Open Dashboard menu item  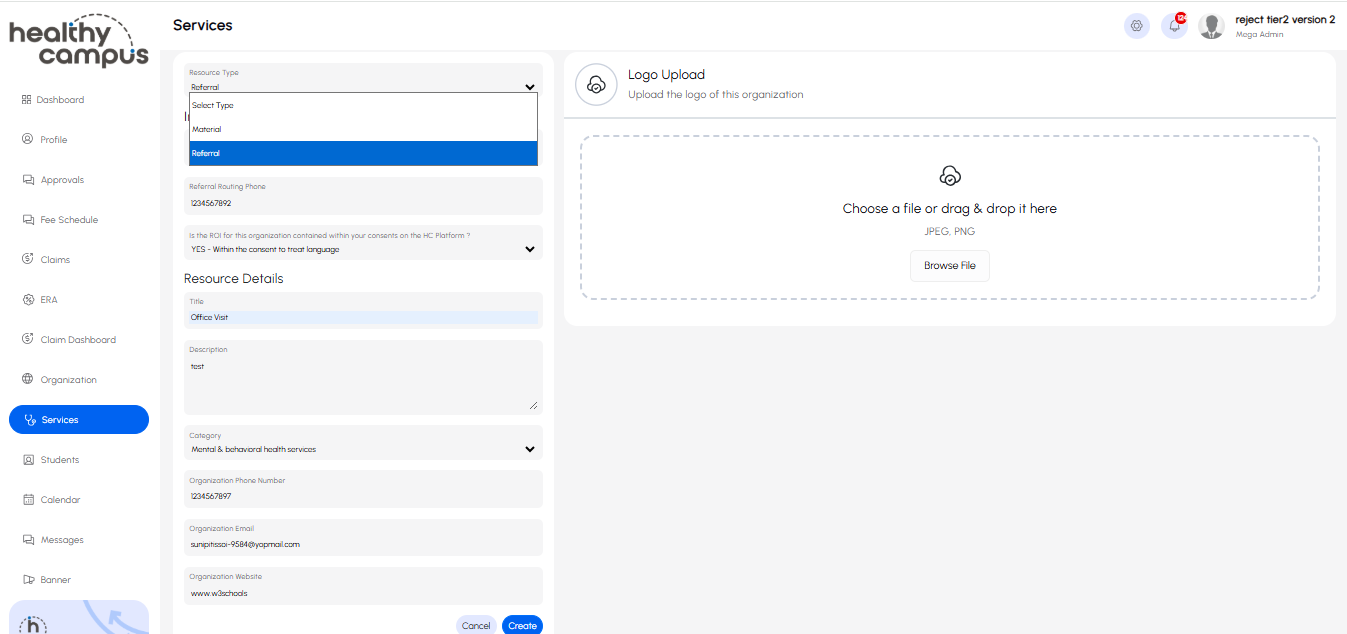click(60, 100)
